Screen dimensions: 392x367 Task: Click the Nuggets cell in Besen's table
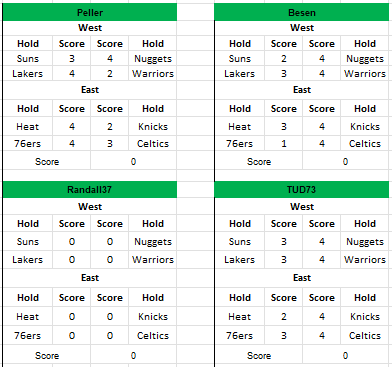(365, 59)
